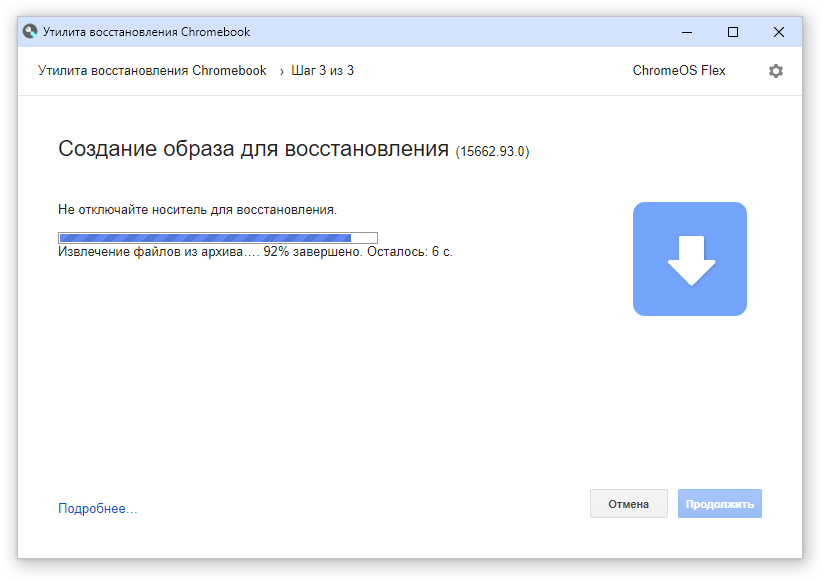Maximize the recovery utility window

tap(733, 32)
